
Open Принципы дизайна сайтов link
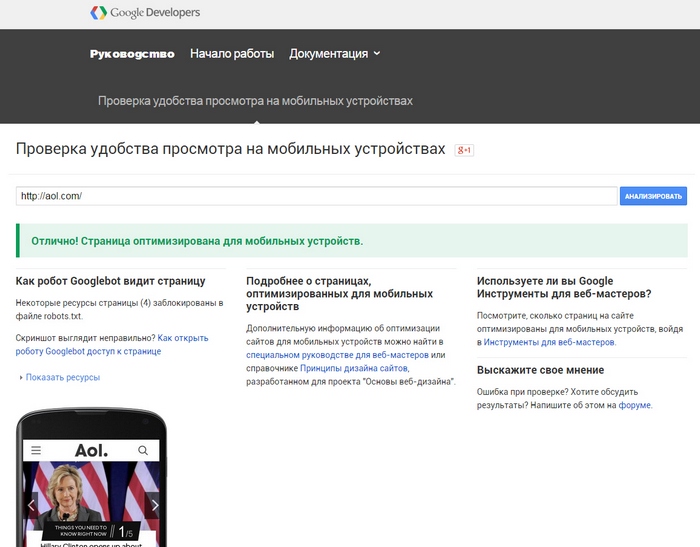click(354, 368)
